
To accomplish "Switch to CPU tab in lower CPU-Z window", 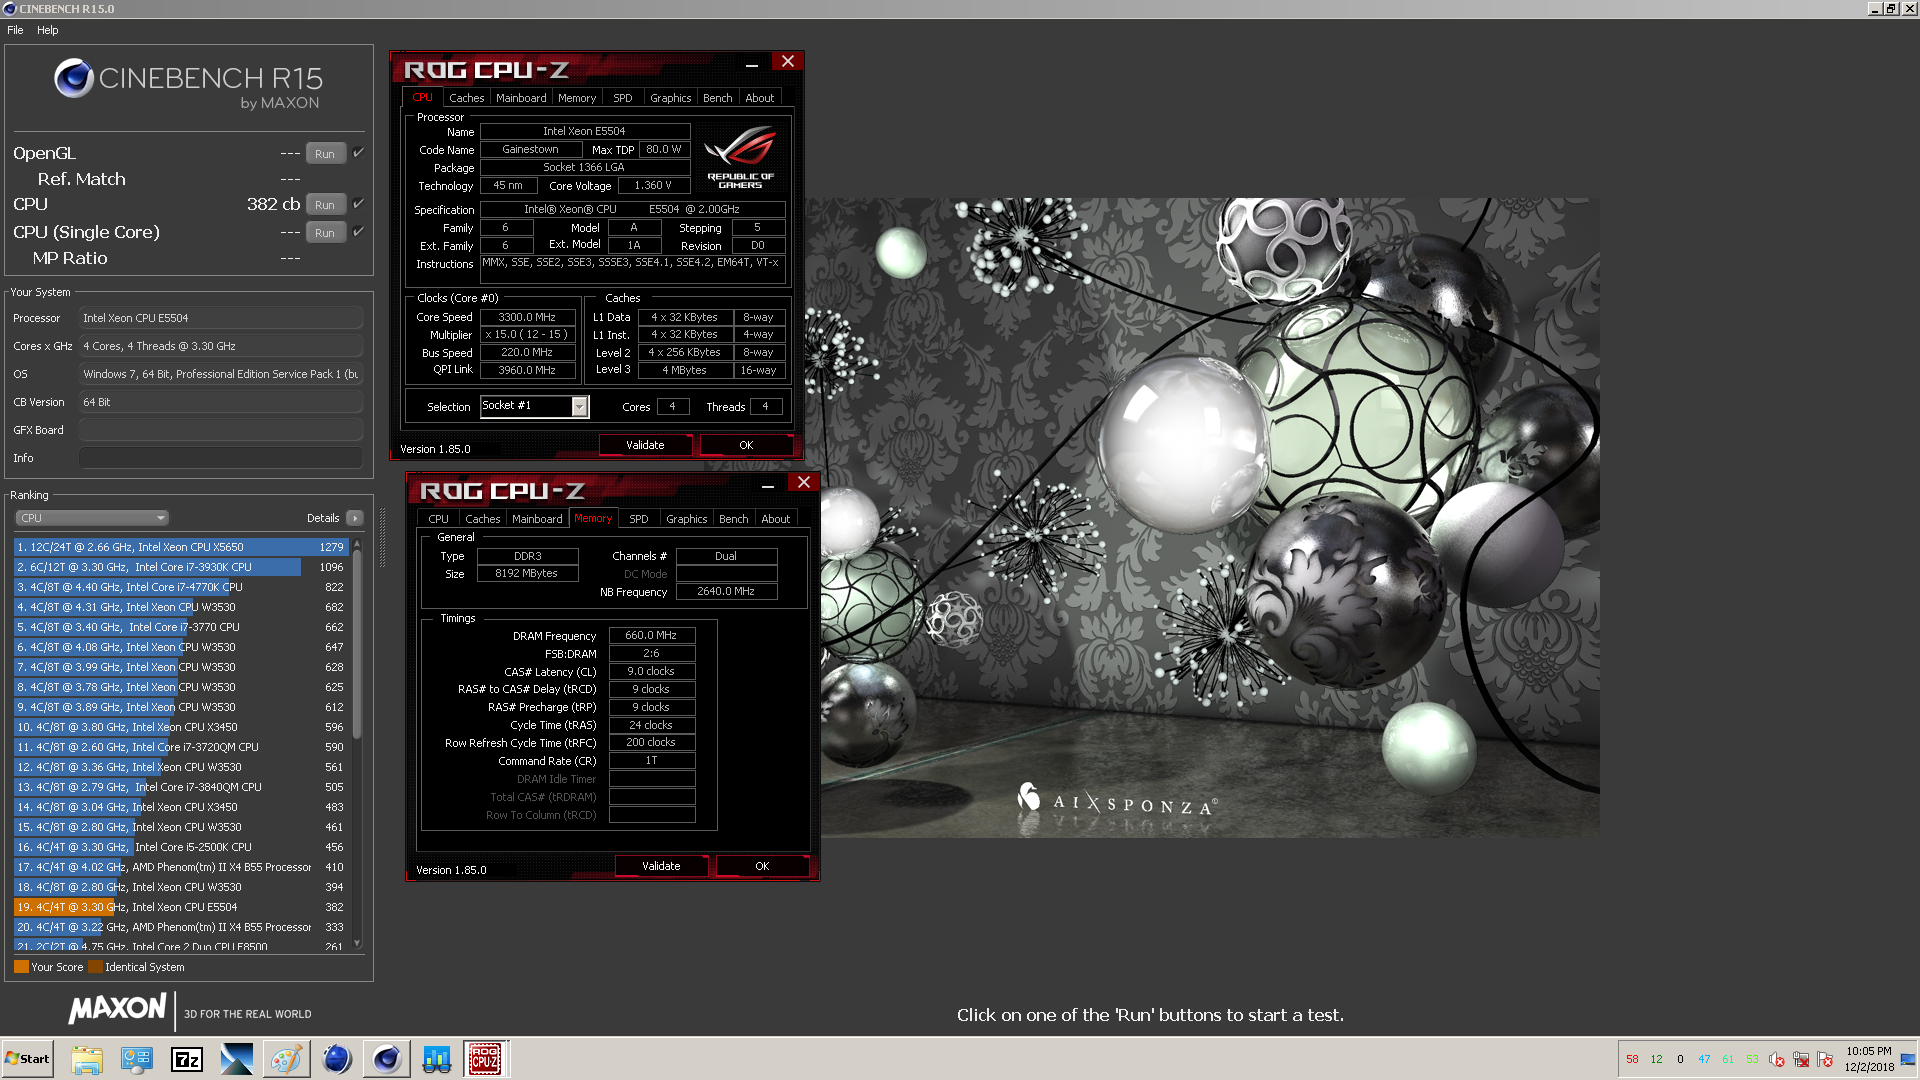I will tap(438, 519).
